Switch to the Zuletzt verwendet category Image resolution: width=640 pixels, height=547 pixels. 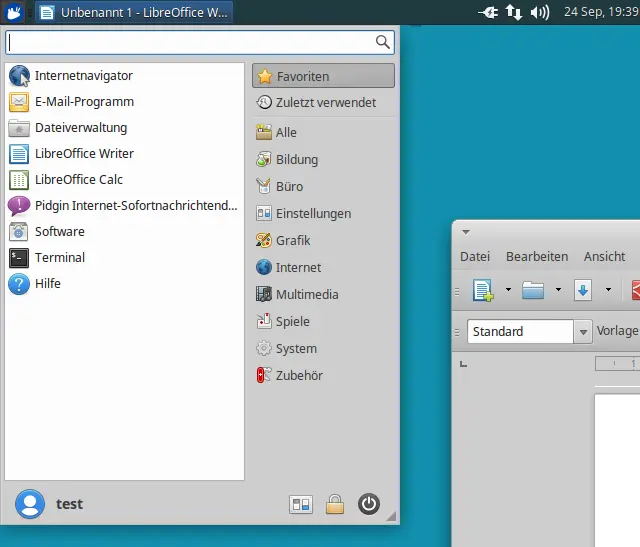tap(325, 103)
